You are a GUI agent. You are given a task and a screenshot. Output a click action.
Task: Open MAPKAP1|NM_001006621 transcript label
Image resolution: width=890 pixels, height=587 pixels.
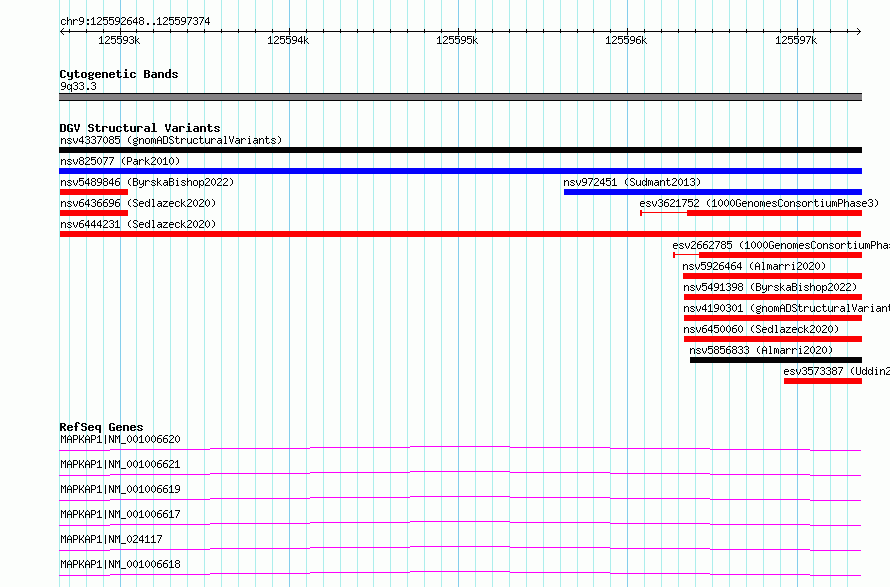point(120,464)
